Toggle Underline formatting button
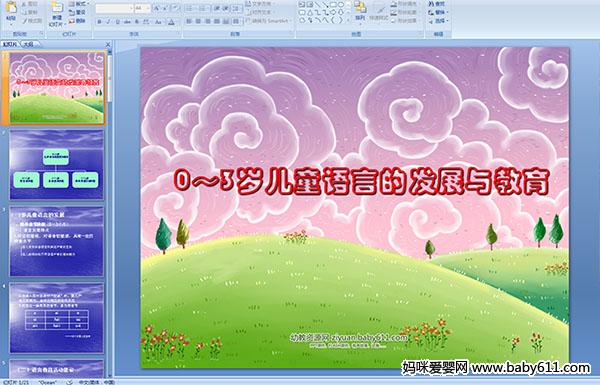This screenshot has width=600, height=385. tap(117, 22)
